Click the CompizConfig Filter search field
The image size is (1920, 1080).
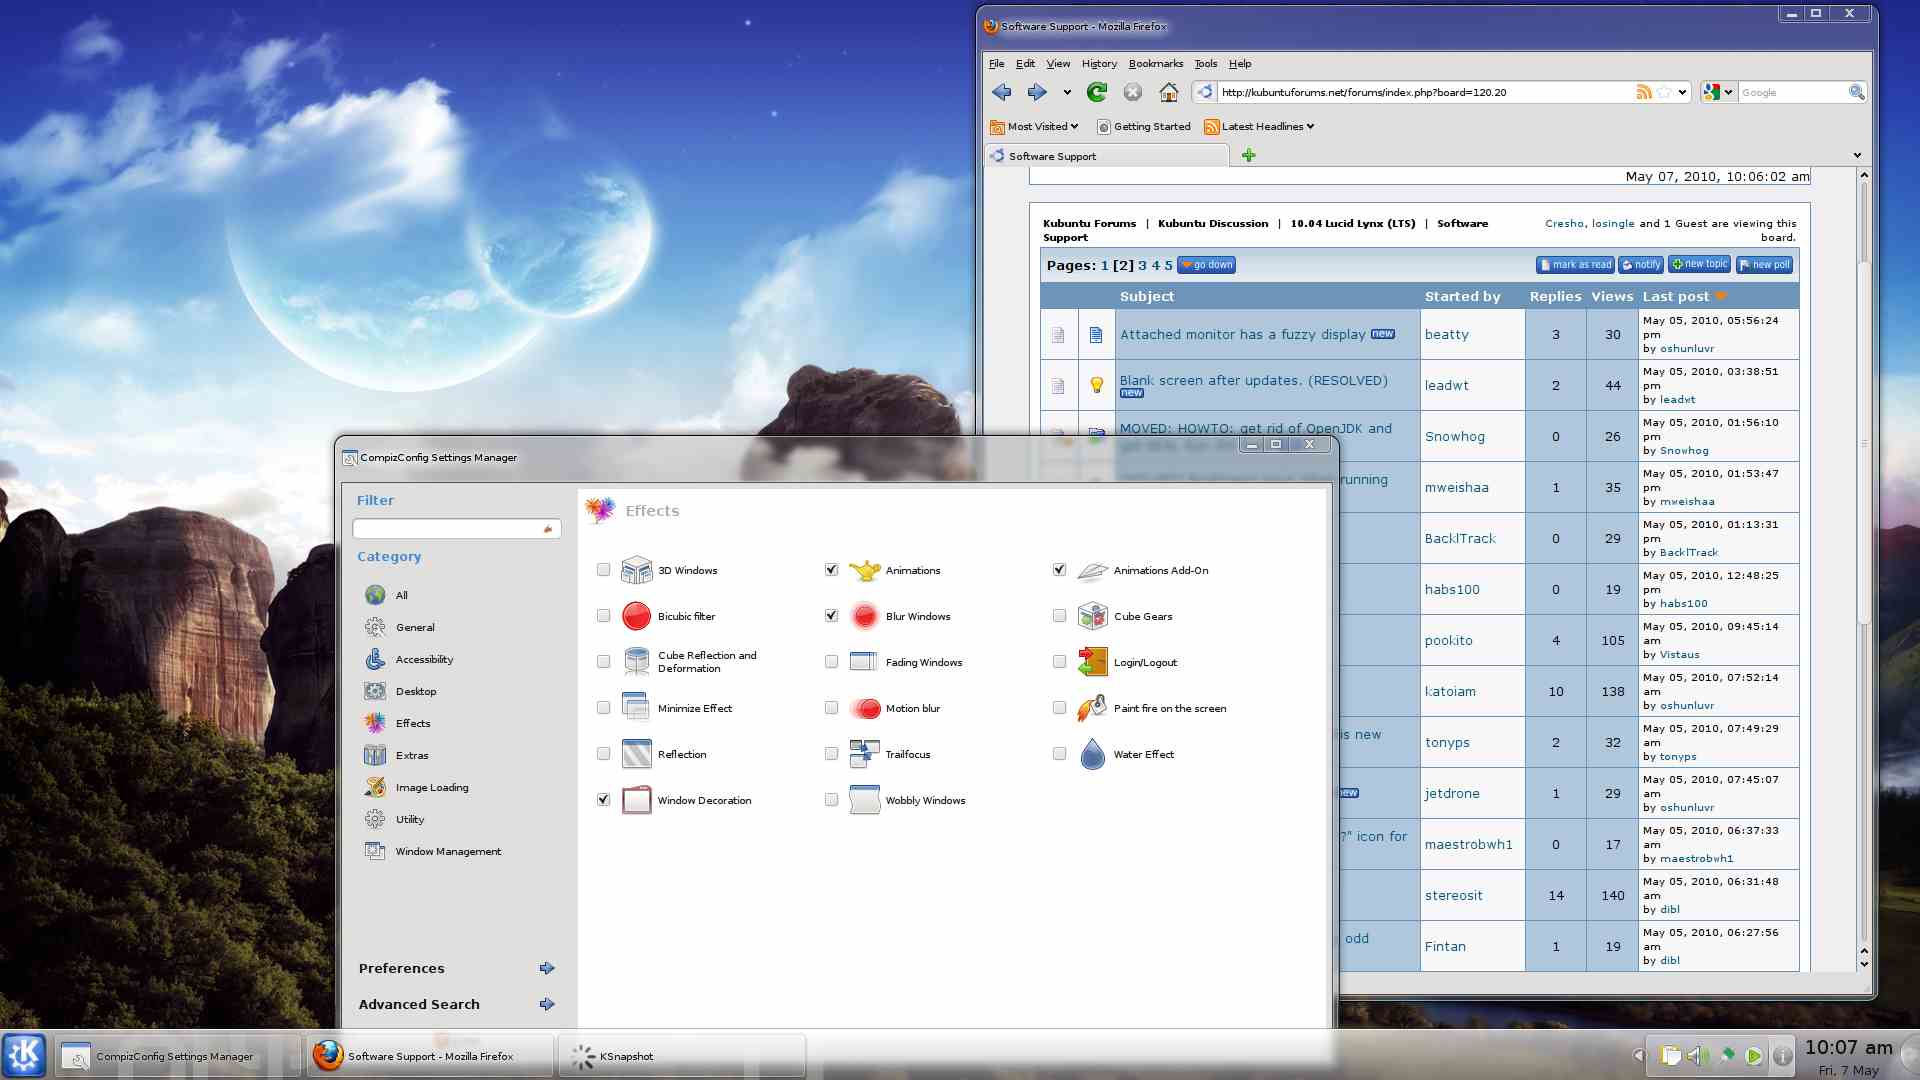[447, 528]
